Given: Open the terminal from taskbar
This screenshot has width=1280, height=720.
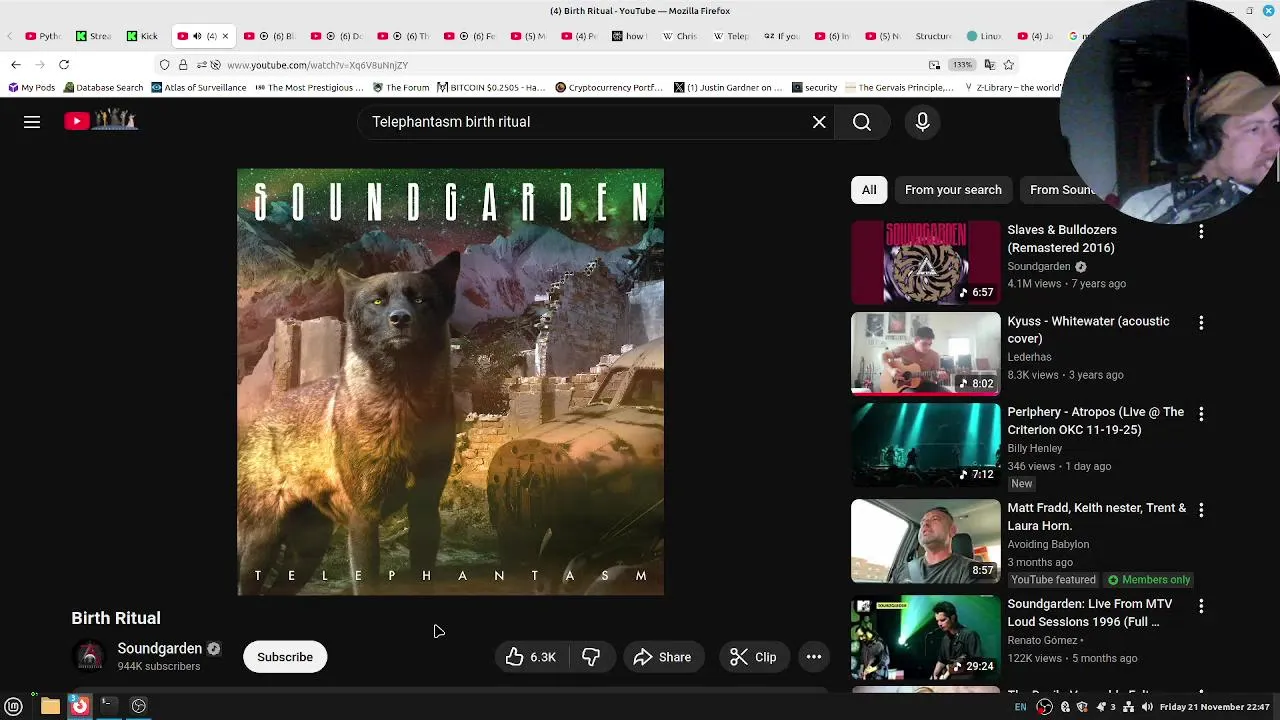Looking at the screenshot, I should 108,706.
